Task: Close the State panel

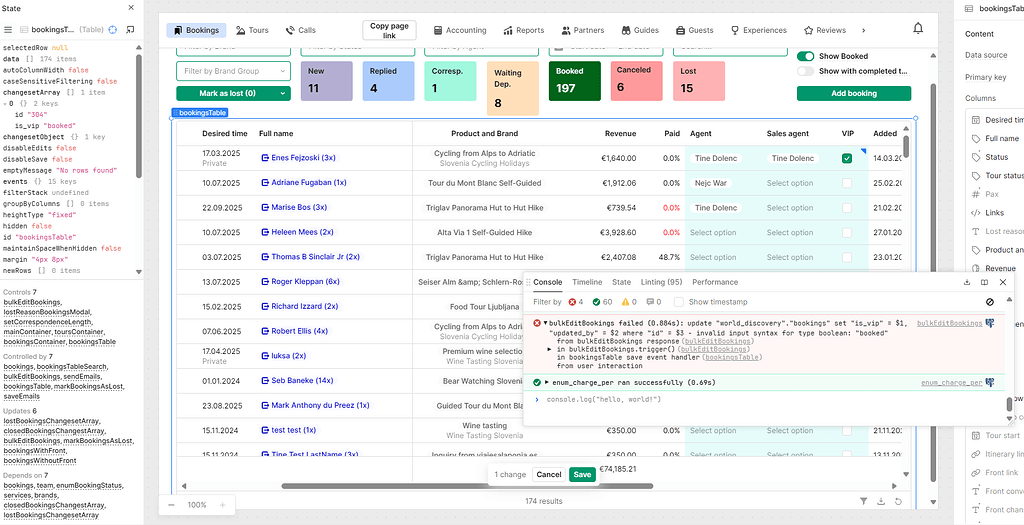Action: coord(131,8)
